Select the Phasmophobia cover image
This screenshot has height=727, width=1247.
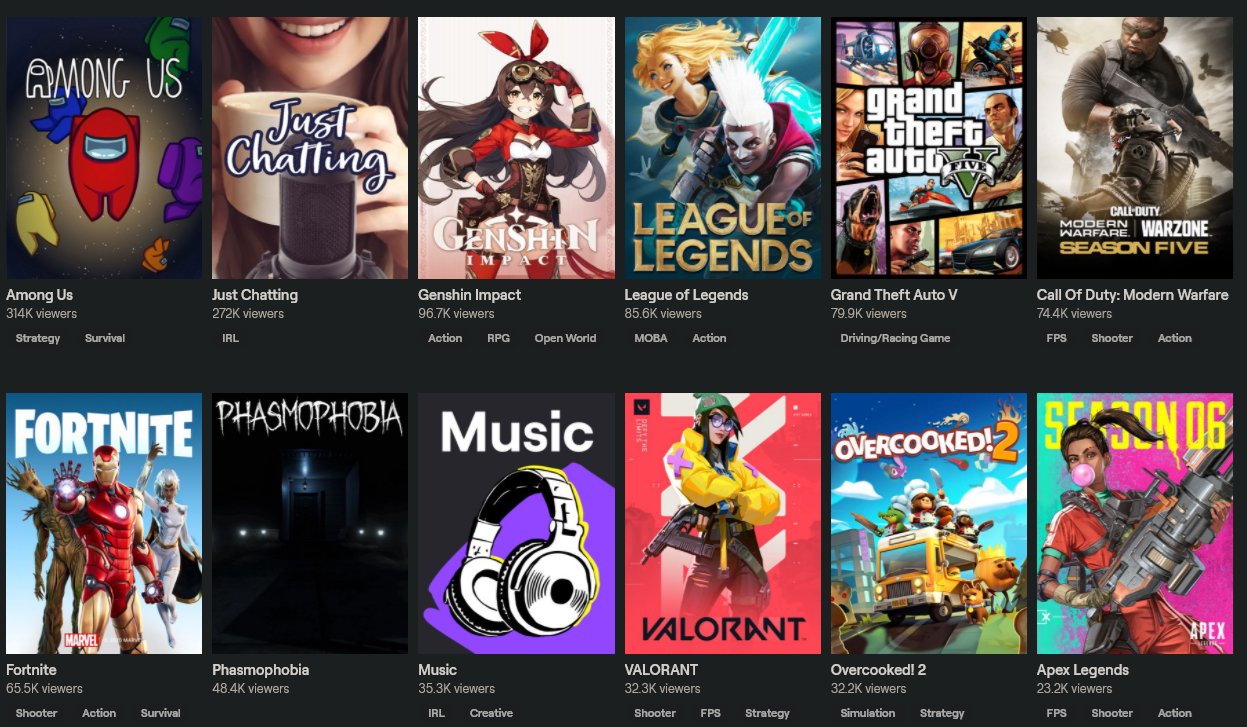[310, 523]
